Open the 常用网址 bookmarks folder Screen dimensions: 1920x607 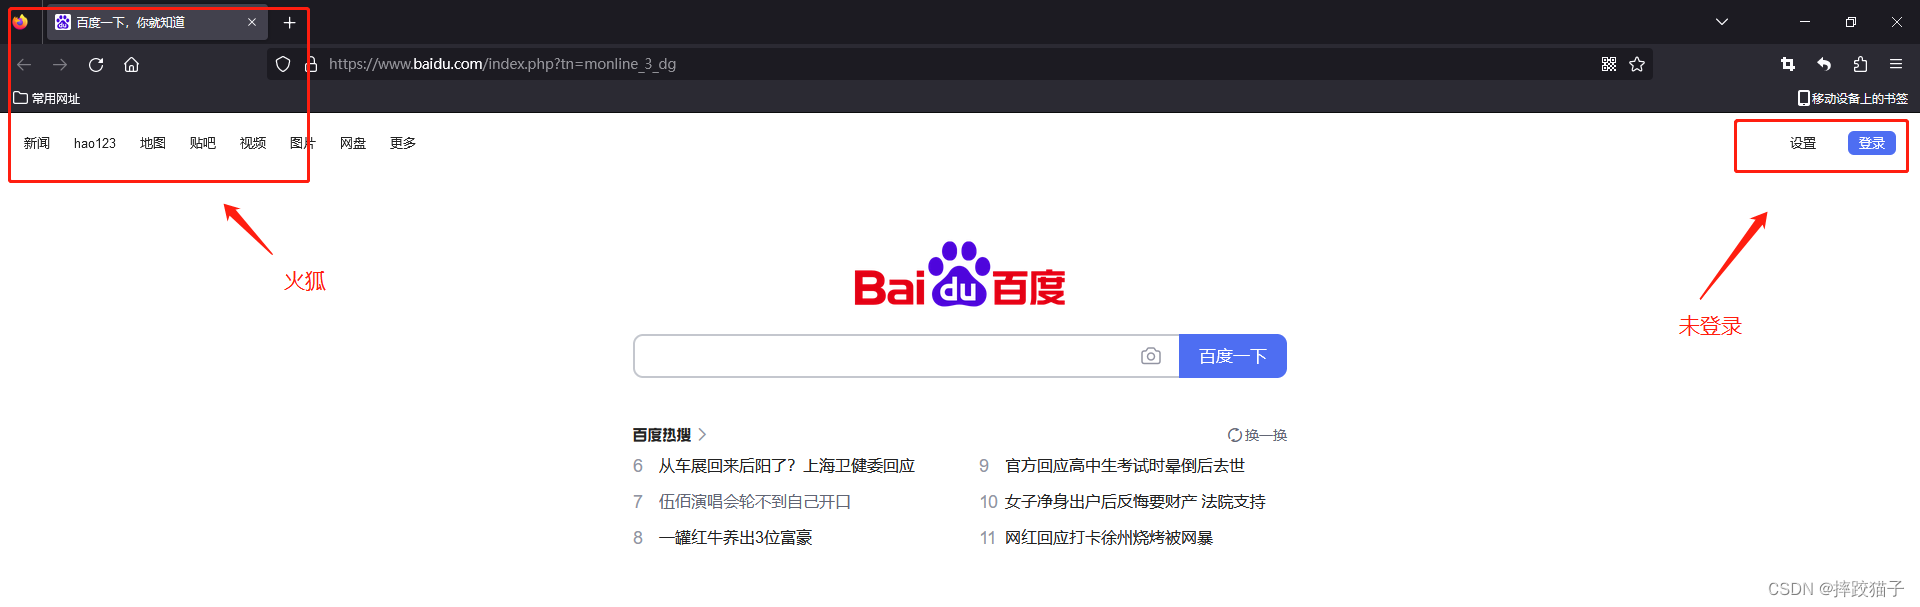click(x=47, y=98)
